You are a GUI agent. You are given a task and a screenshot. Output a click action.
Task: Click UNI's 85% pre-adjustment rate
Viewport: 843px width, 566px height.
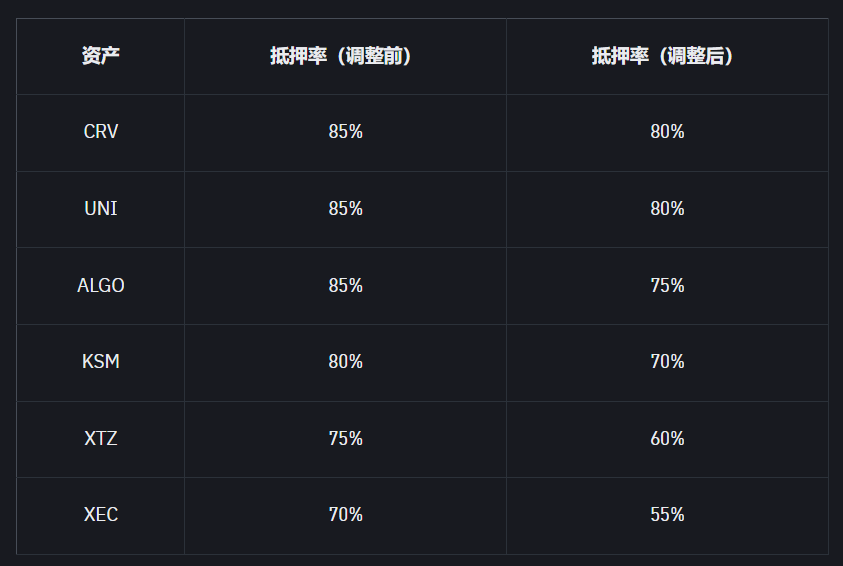[x=345, y=209]
